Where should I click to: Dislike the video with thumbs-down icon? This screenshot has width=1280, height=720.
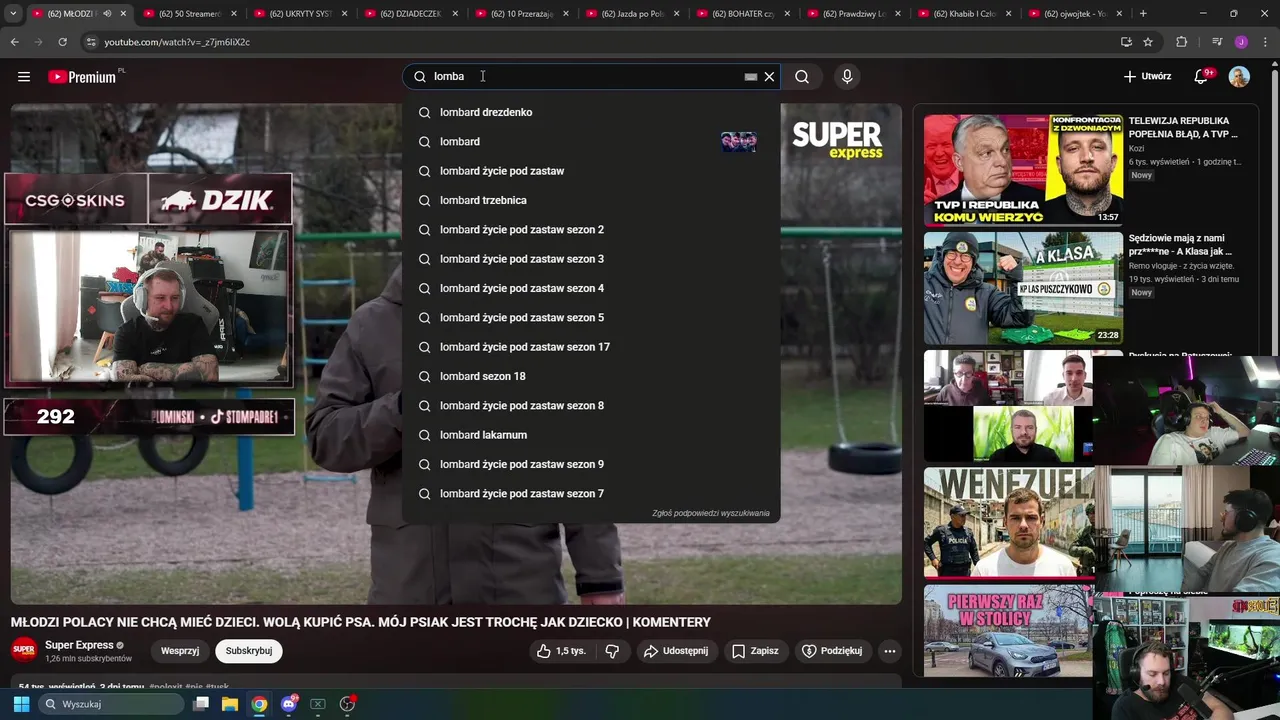(612, 651)
